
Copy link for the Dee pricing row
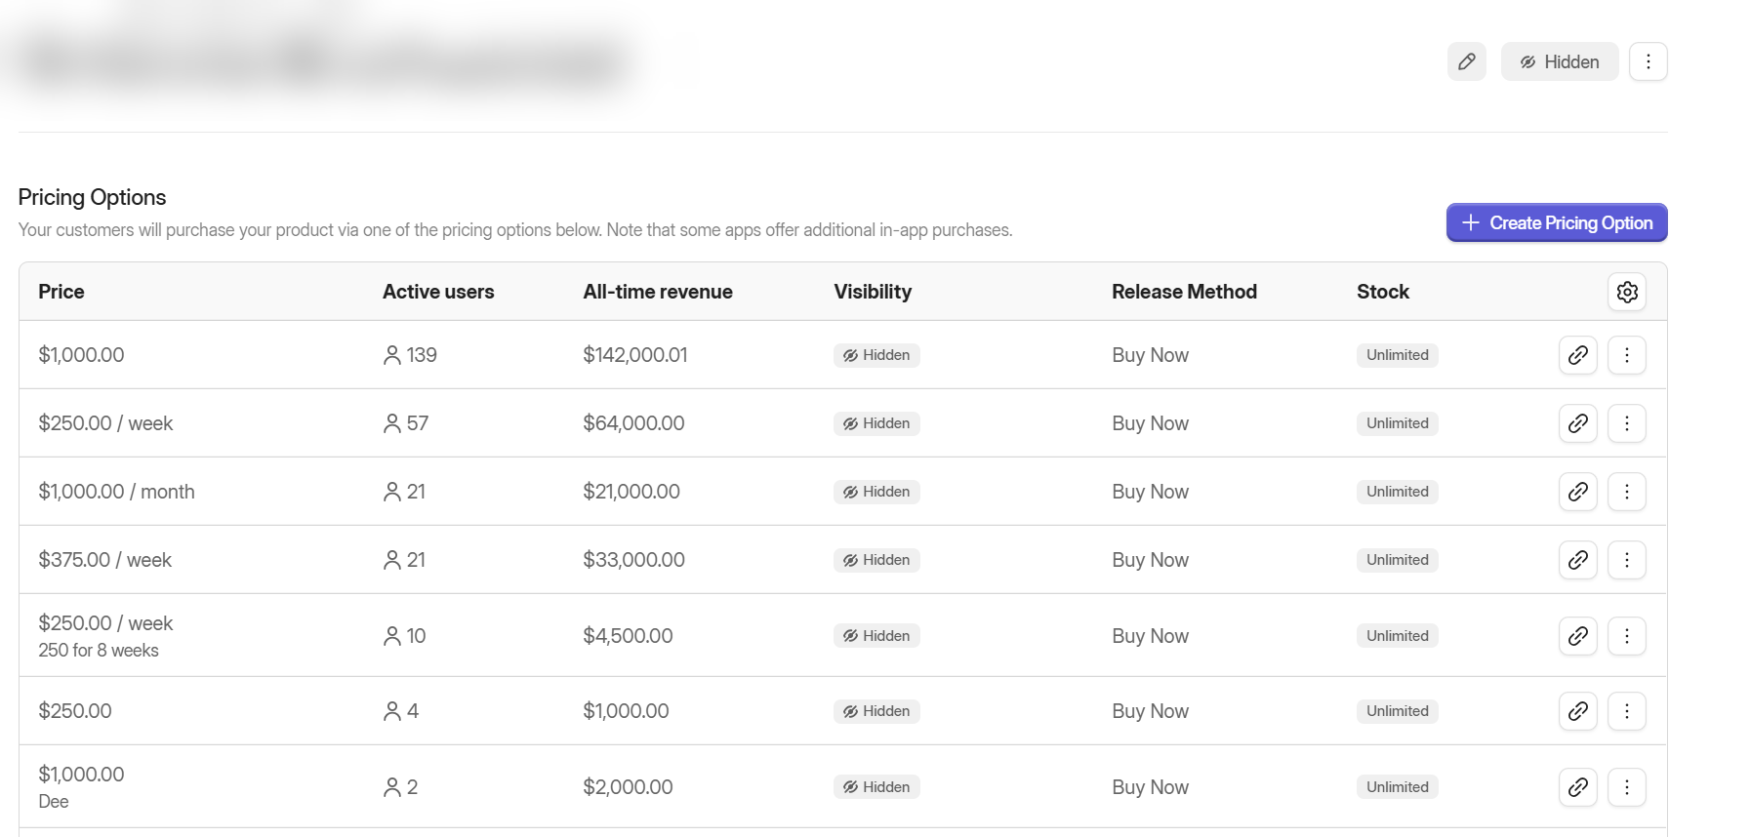1578,787
